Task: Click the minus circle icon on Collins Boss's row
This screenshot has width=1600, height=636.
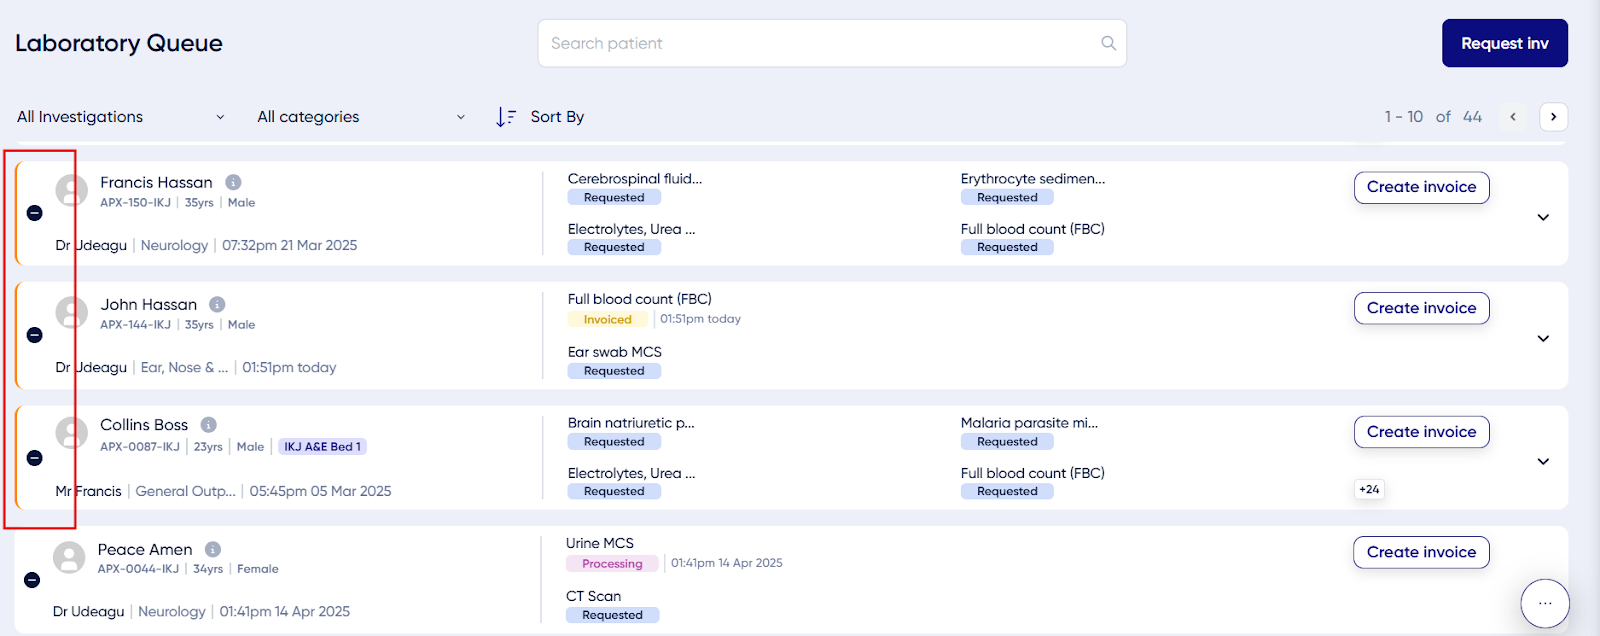Action: 34,458
